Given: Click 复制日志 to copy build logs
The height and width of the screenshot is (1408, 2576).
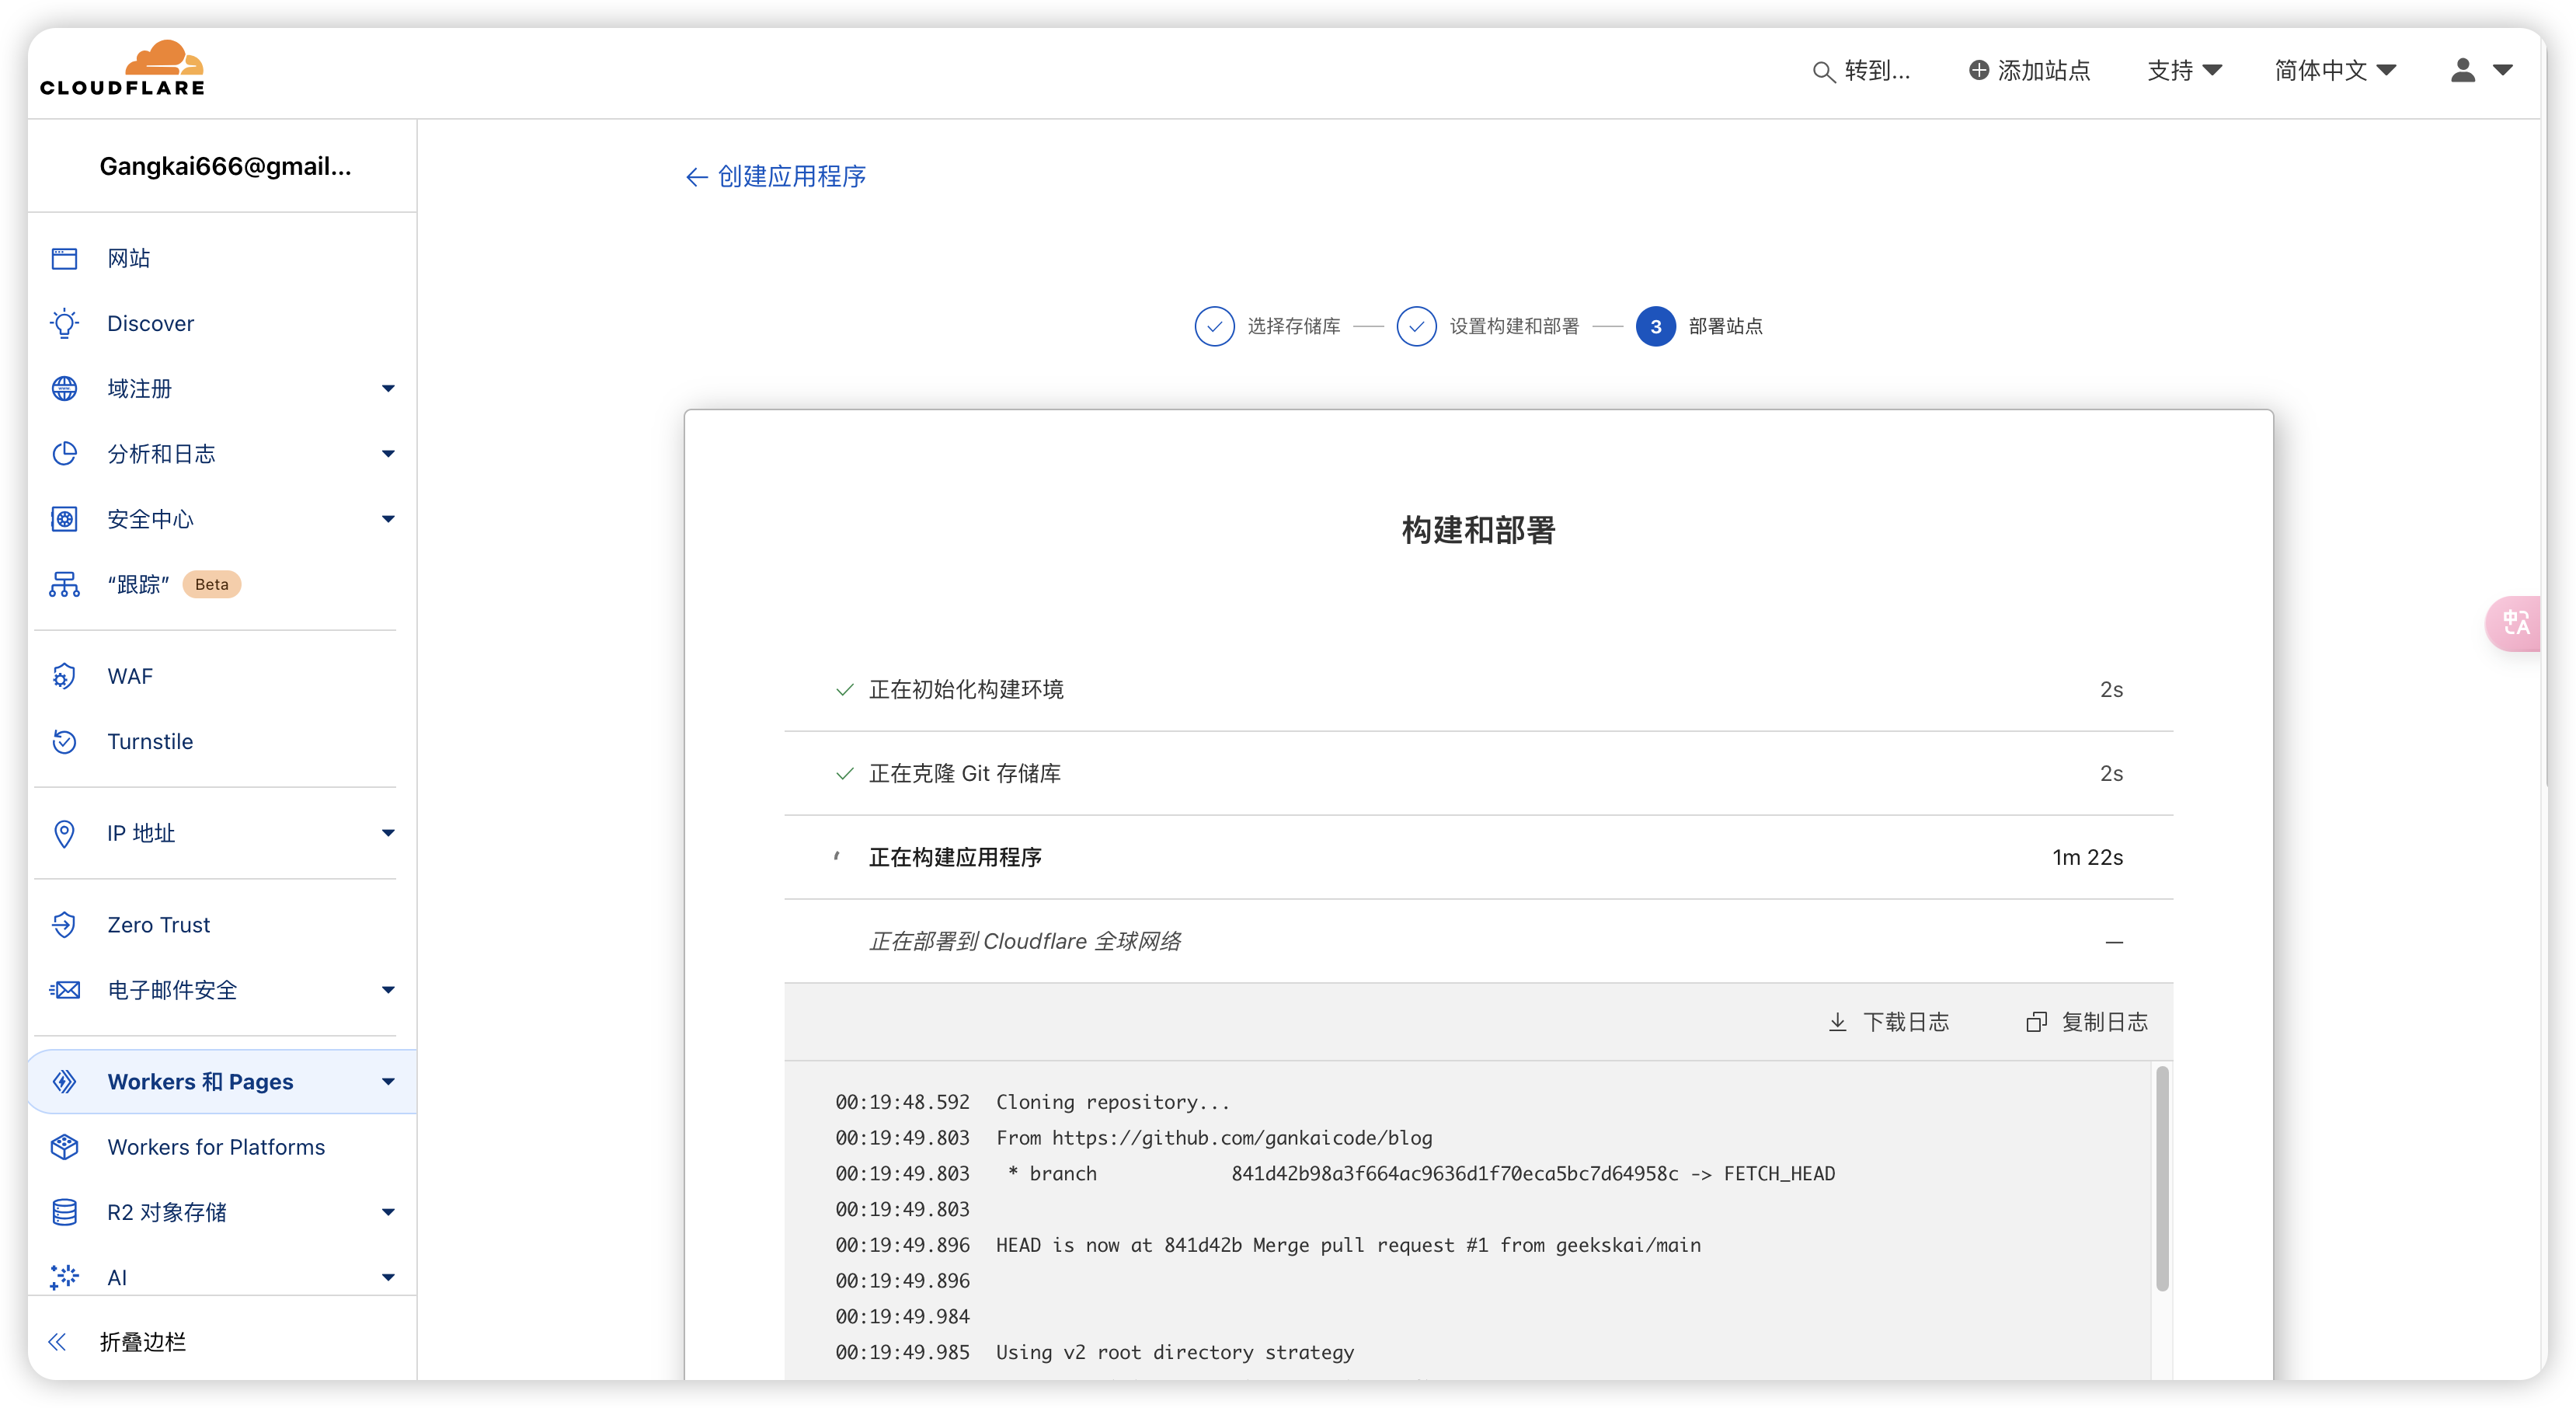Looking at the screenshot, I should (2089, 1021).
